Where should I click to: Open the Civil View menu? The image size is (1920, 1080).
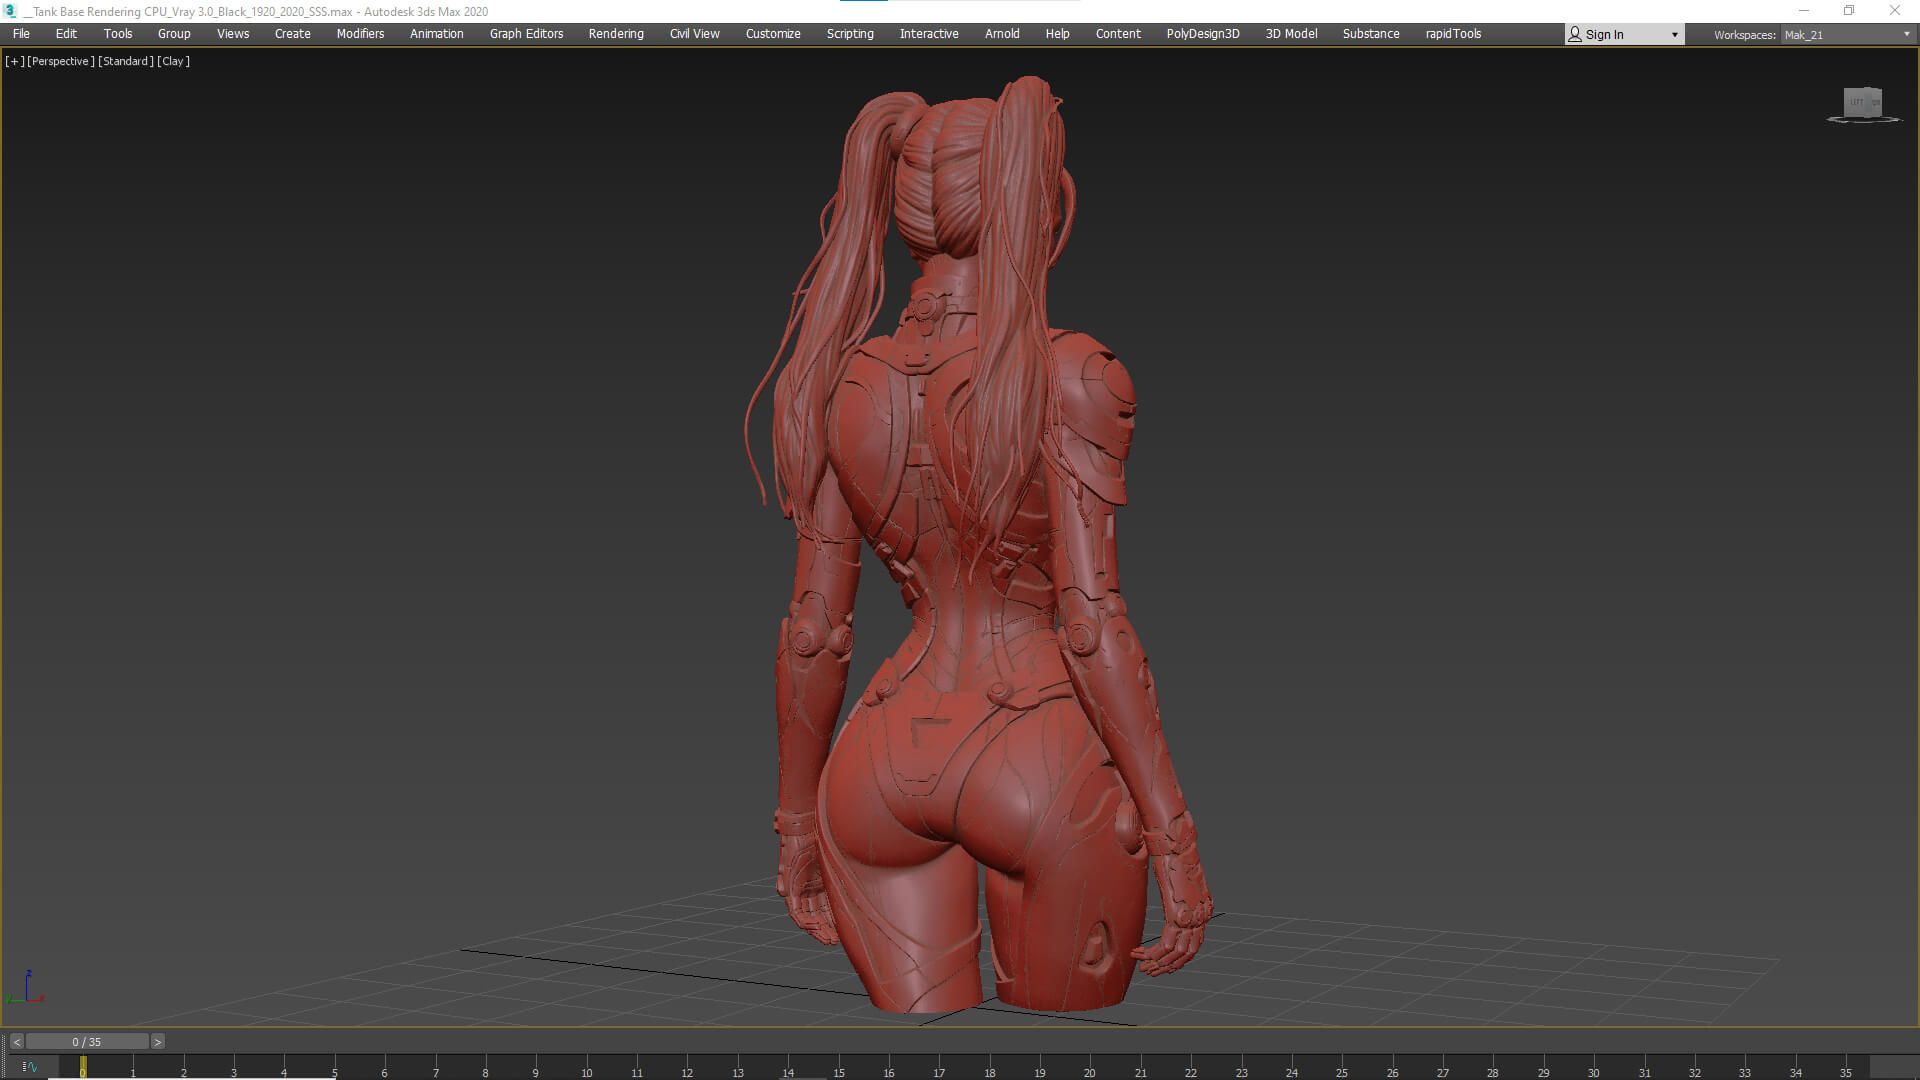(x=695, y=34)
